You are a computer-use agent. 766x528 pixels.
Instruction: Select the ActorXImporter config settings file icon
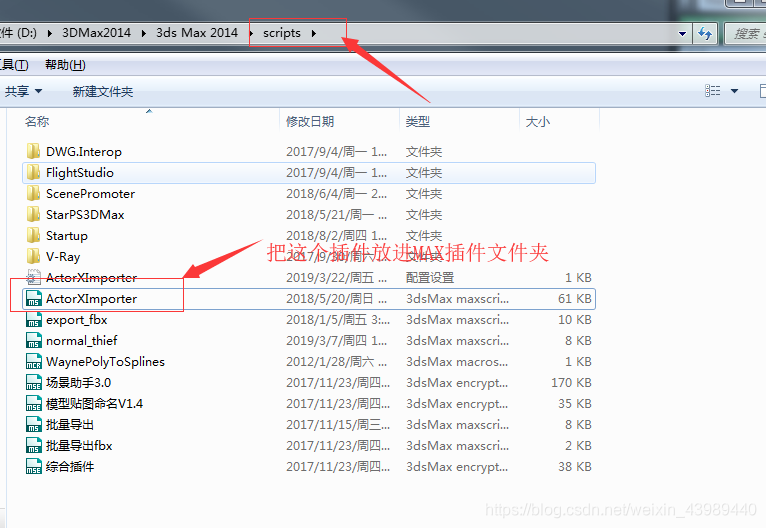click(33, 277)
